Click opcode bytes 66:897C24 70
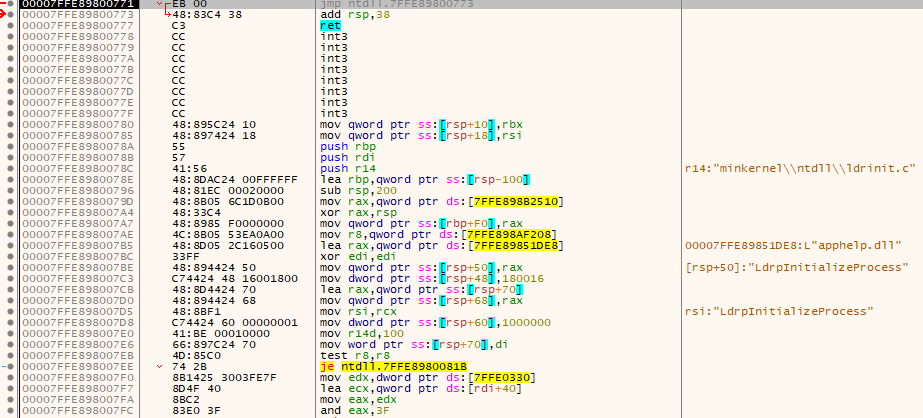Screen dimensions: 923x418 point(214,344)
